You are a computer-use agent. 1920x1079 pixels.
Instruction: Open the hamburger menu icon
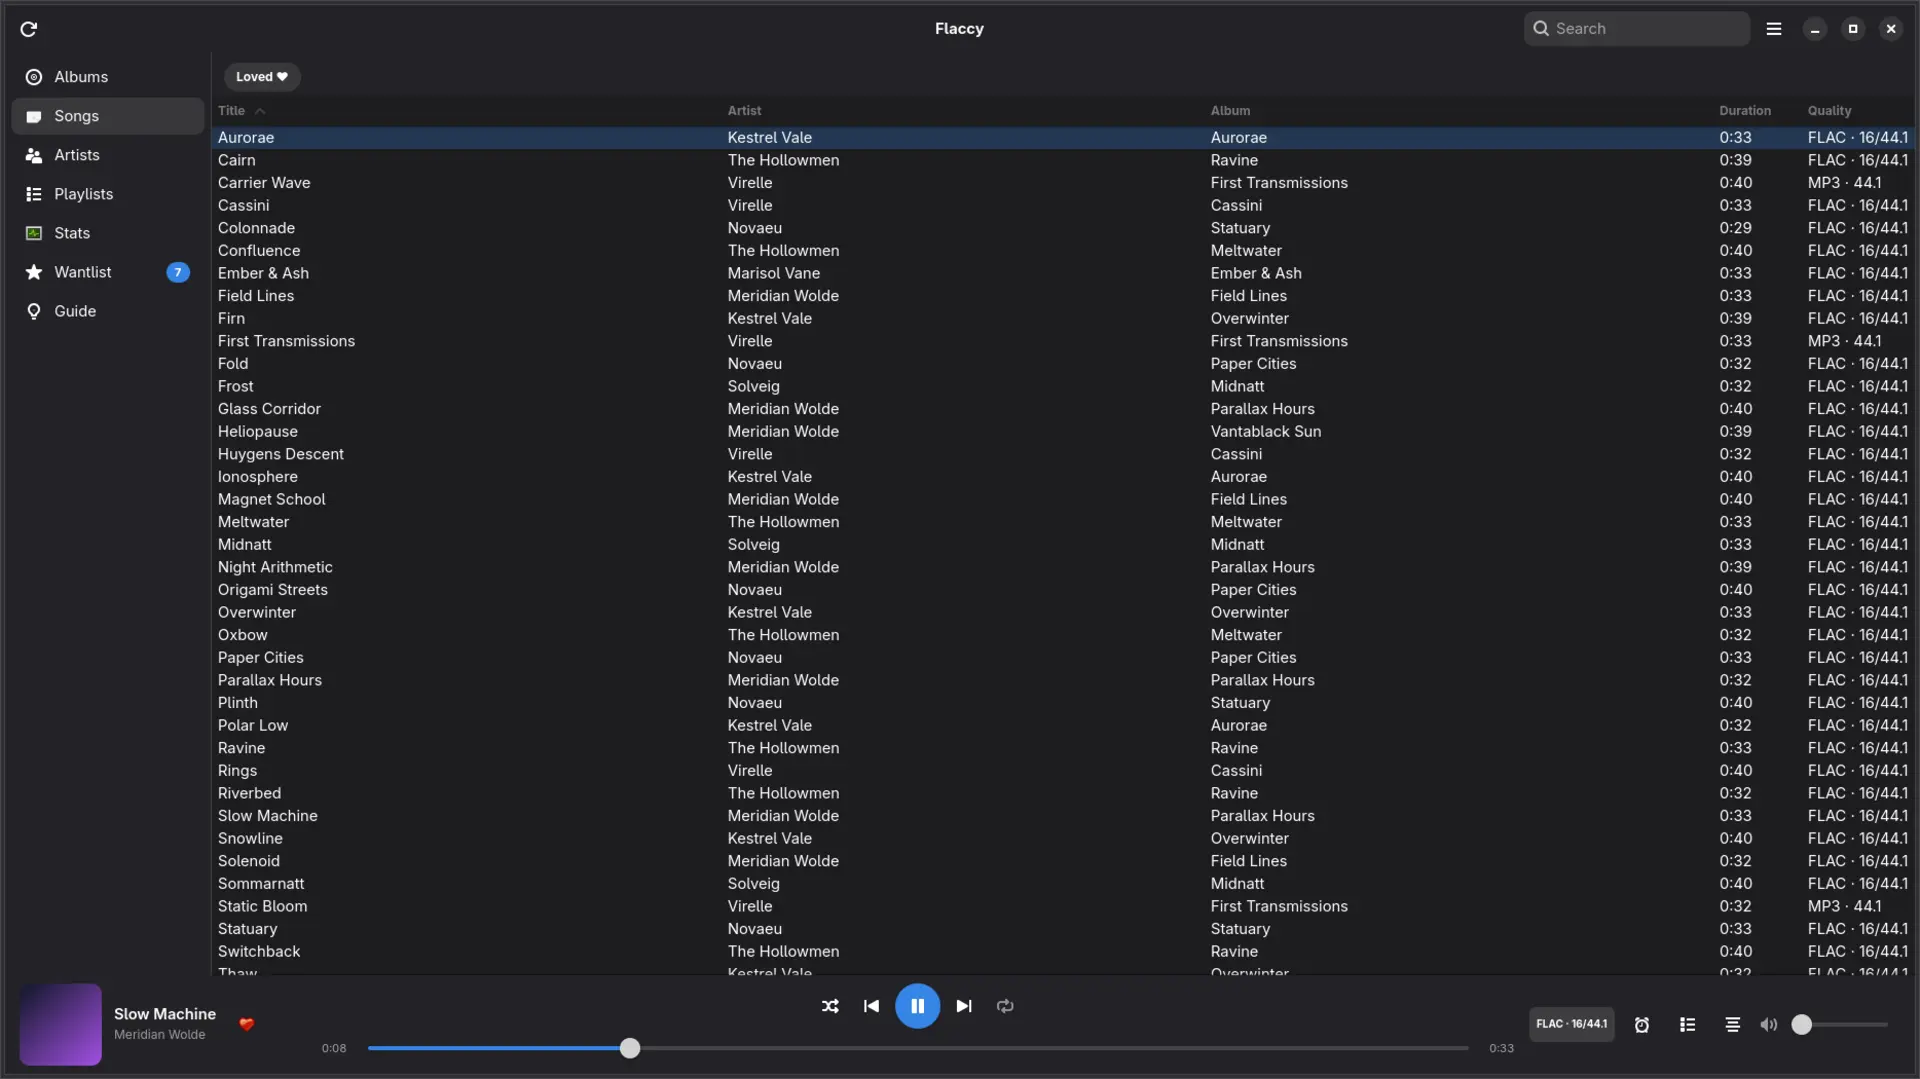pyautogui.click(x=1774, y=29)
